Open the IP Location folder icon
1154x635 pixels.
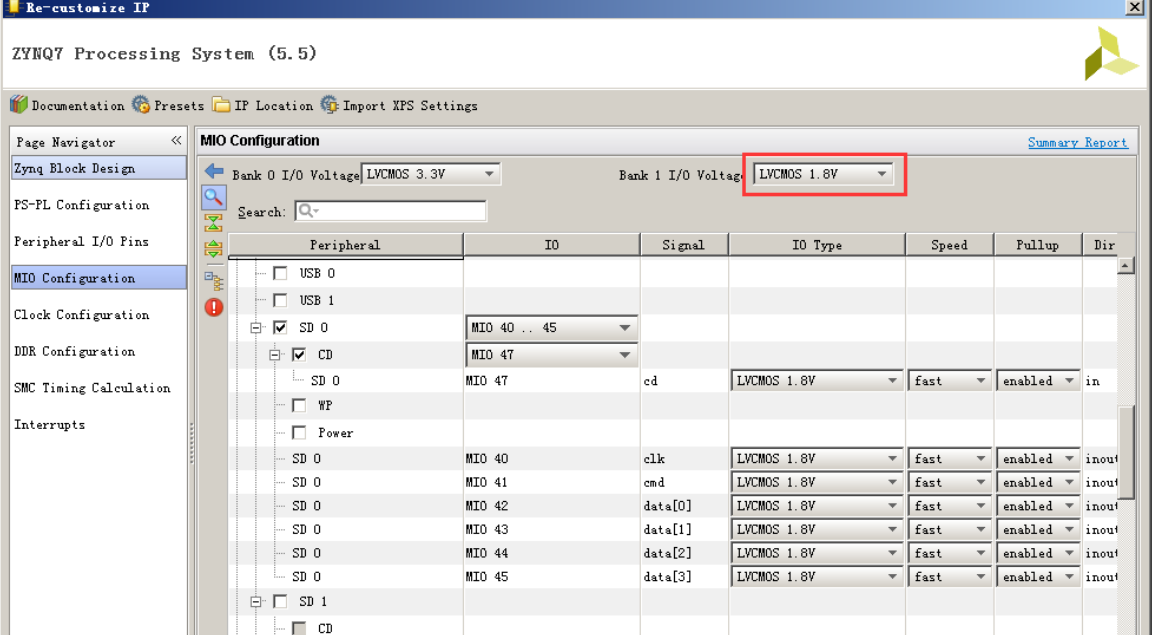point(222,104)
